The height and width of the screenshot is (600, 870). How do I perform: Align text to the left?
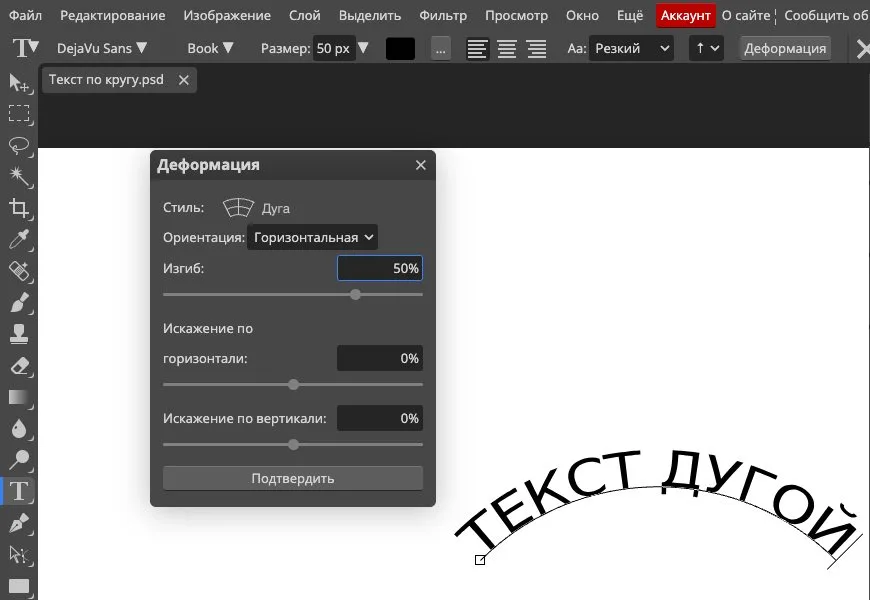point(477,49)
